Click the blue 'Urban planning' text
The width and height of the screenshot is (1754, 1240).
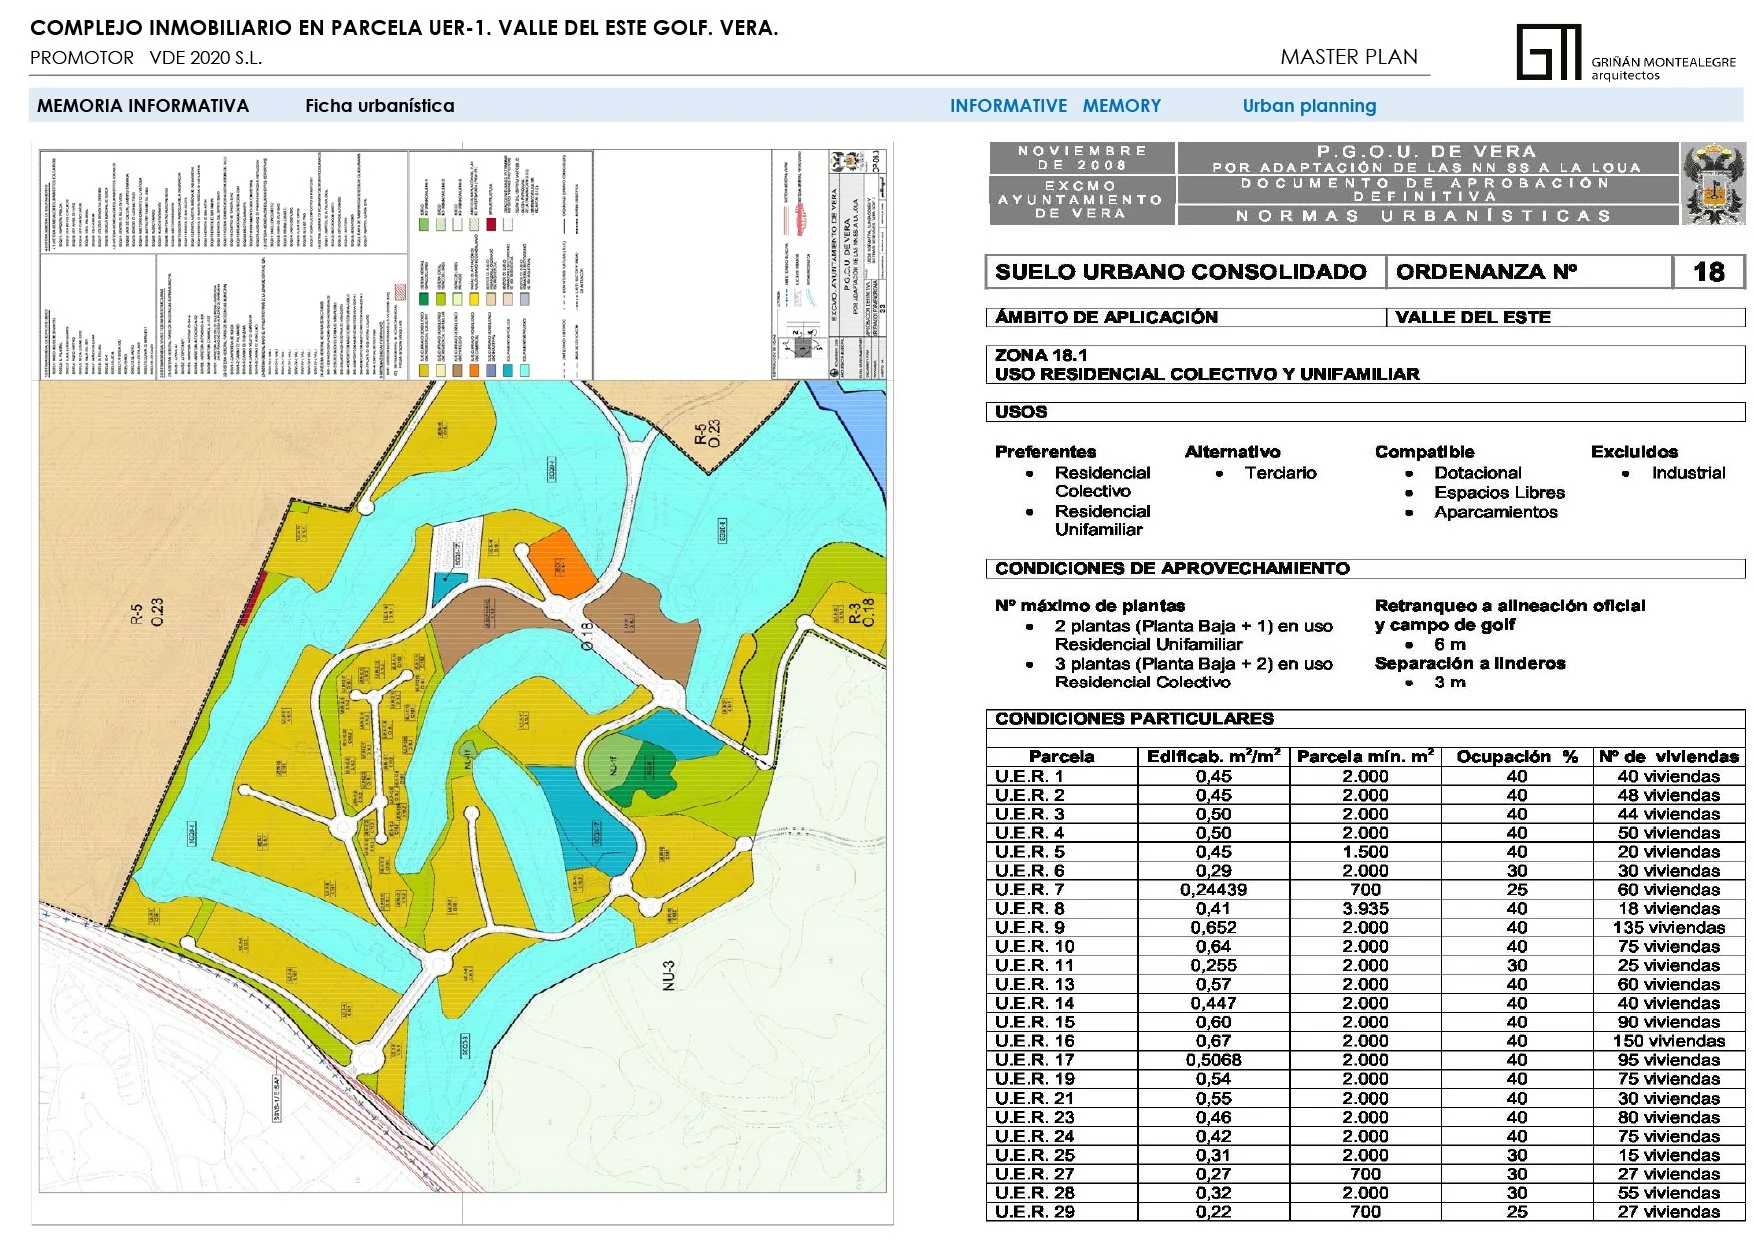pos(1309,106)
